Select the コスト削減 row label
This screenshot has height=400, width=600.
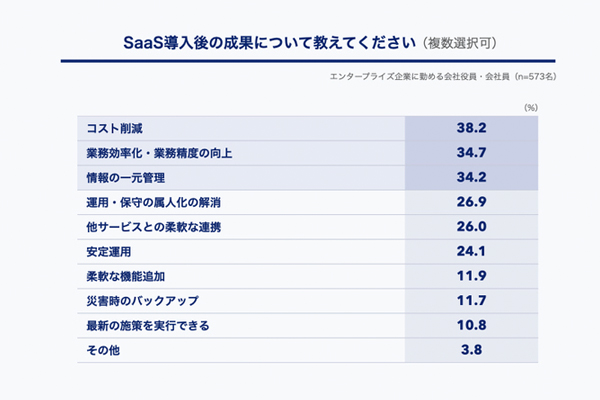coord(114,130)
